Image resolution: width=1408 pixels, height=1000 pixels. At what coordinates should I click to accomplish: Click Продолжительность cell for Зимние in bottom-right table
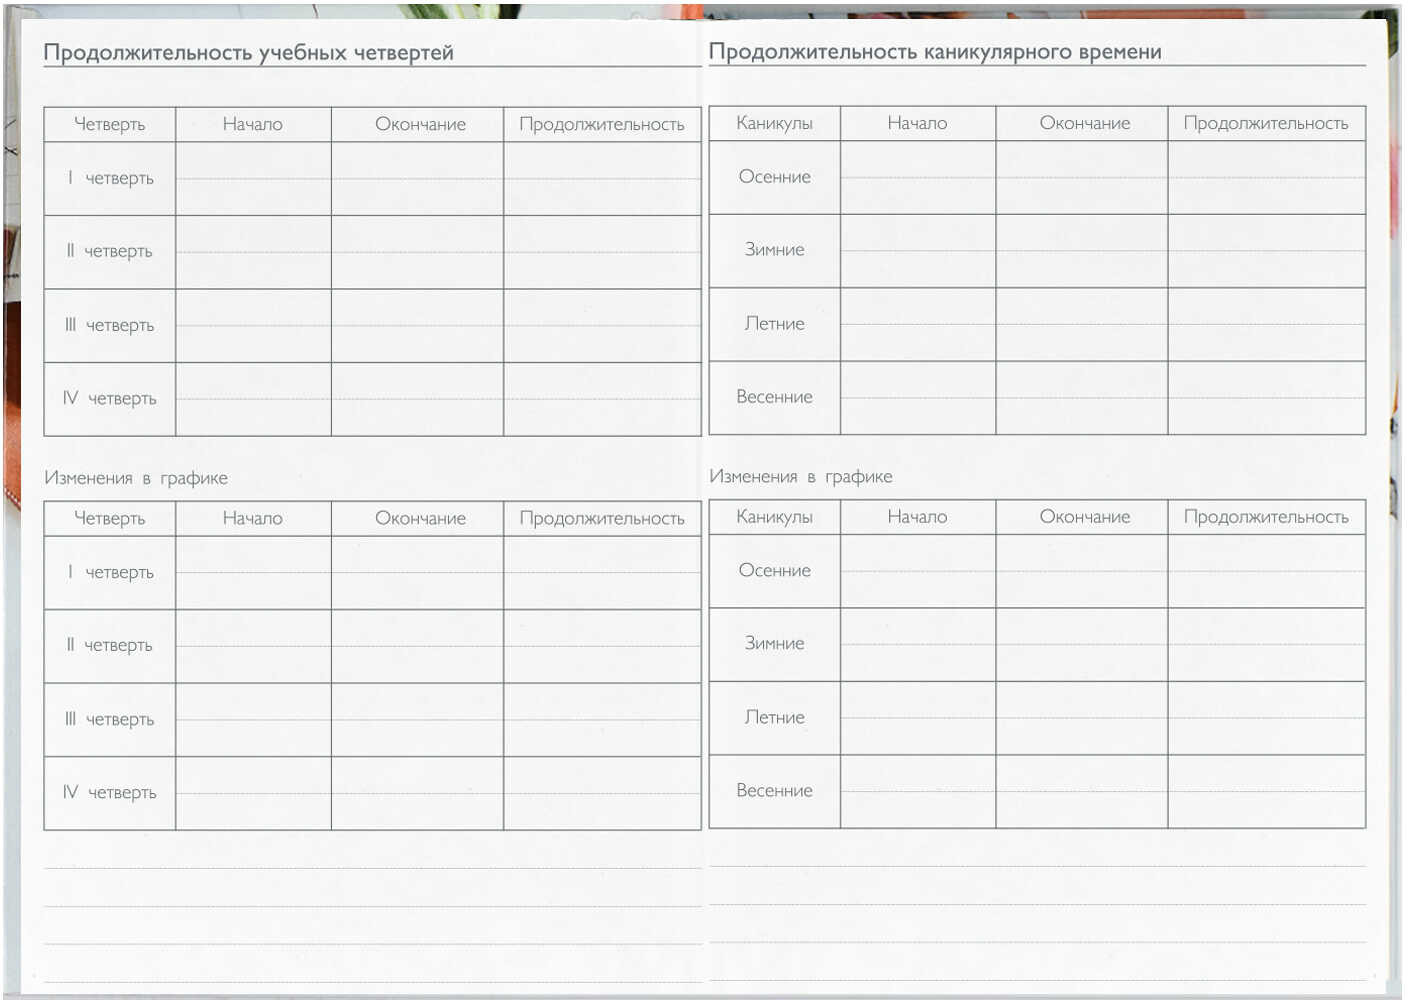(x=1266, y=645)
